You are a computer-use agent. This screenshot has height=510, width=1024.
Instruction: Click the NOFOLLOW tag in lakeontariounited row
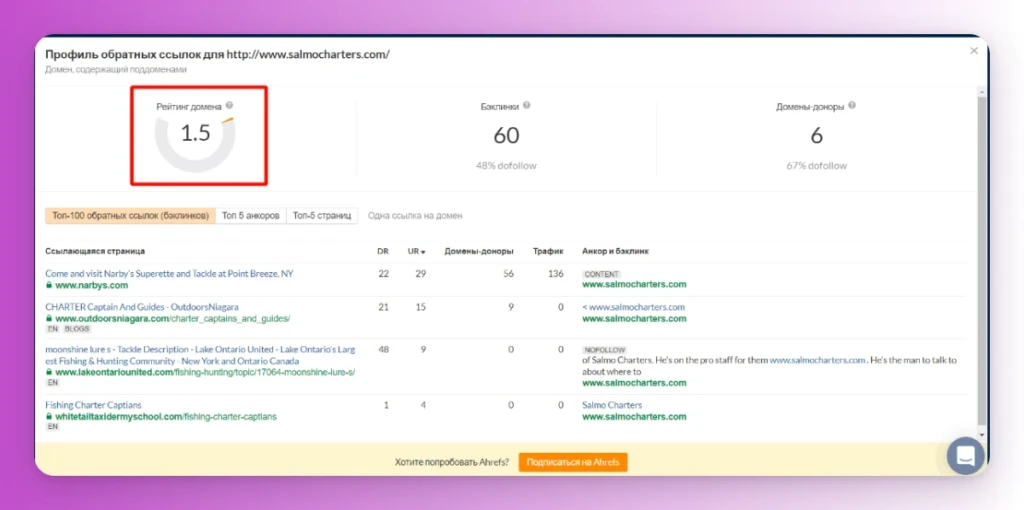pos(604,350)
